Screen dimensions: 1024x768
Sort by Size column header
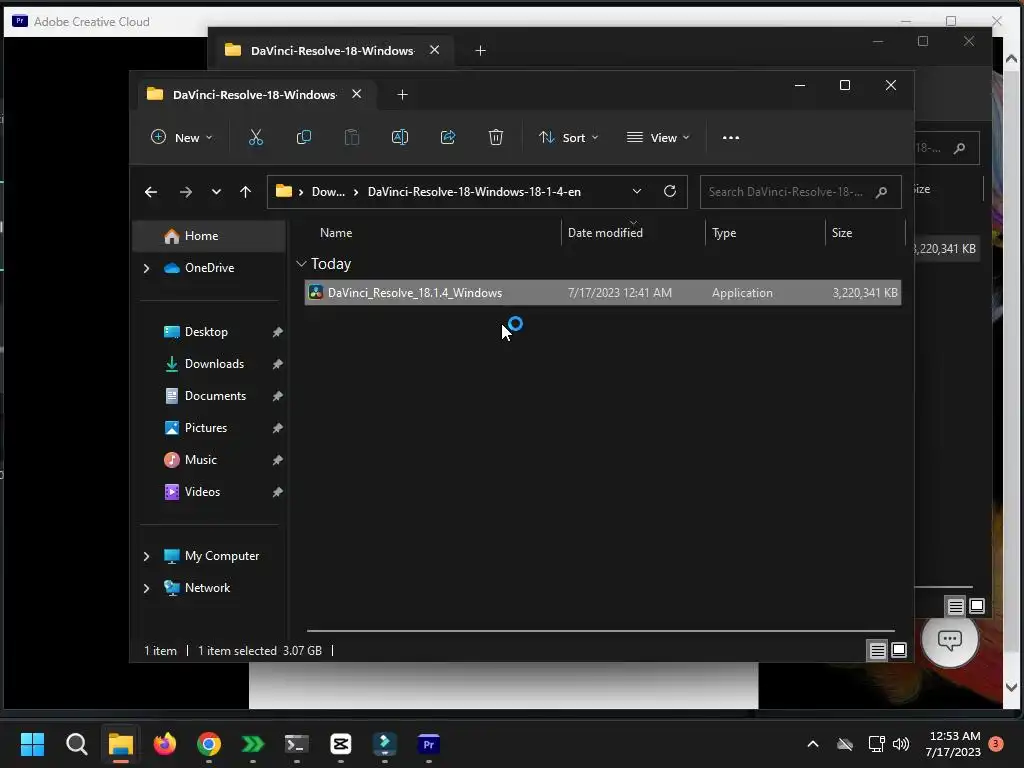pos(842,233)
